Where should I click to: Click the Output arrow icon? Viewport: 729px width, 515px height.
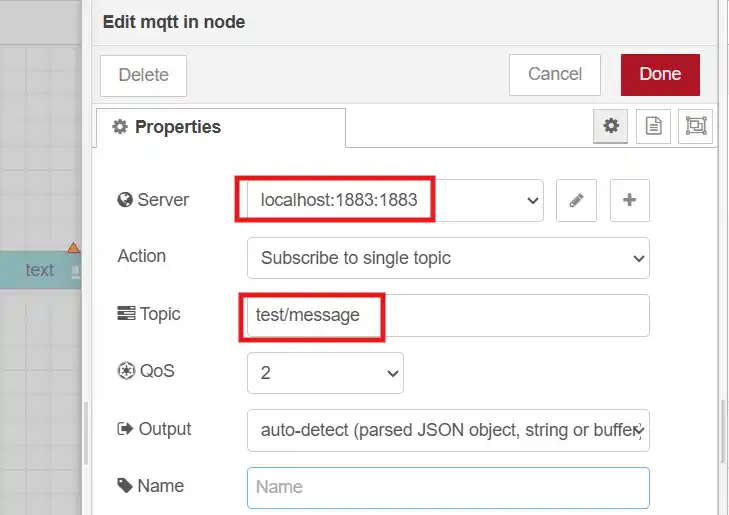pos(125,429)
